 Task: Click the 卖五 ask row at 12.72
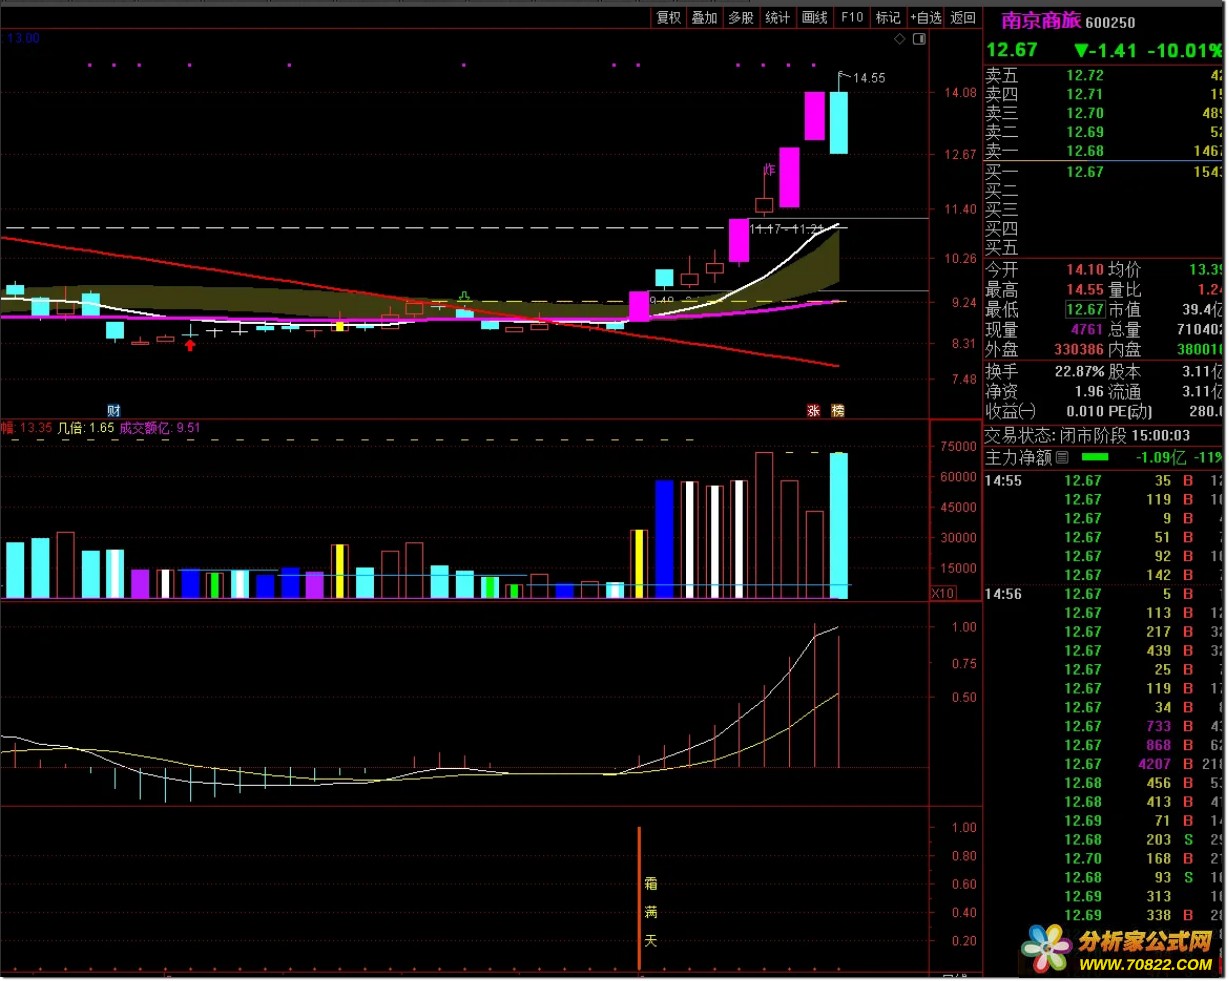click(1104, 75)
